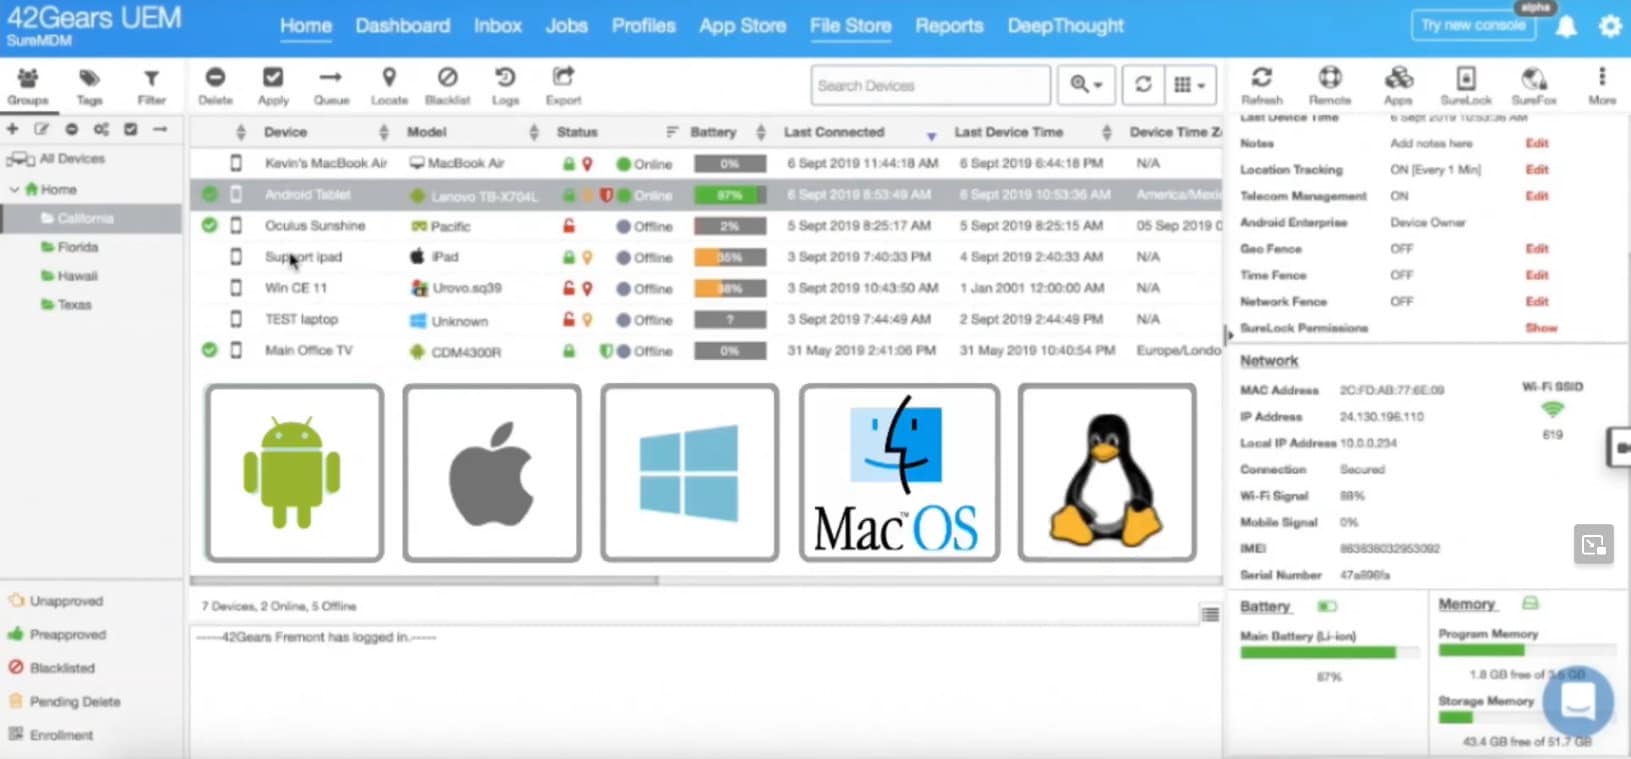Click the red location pin in the Win CE 11 row

pos(587,288)
